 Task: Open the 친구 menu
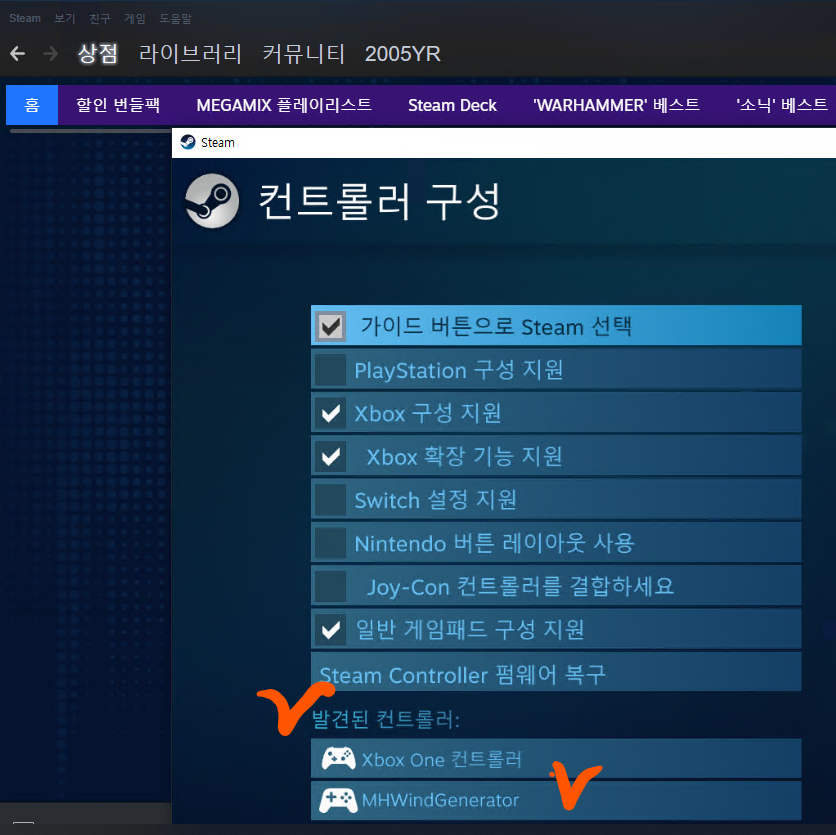(x=100, y=18)
